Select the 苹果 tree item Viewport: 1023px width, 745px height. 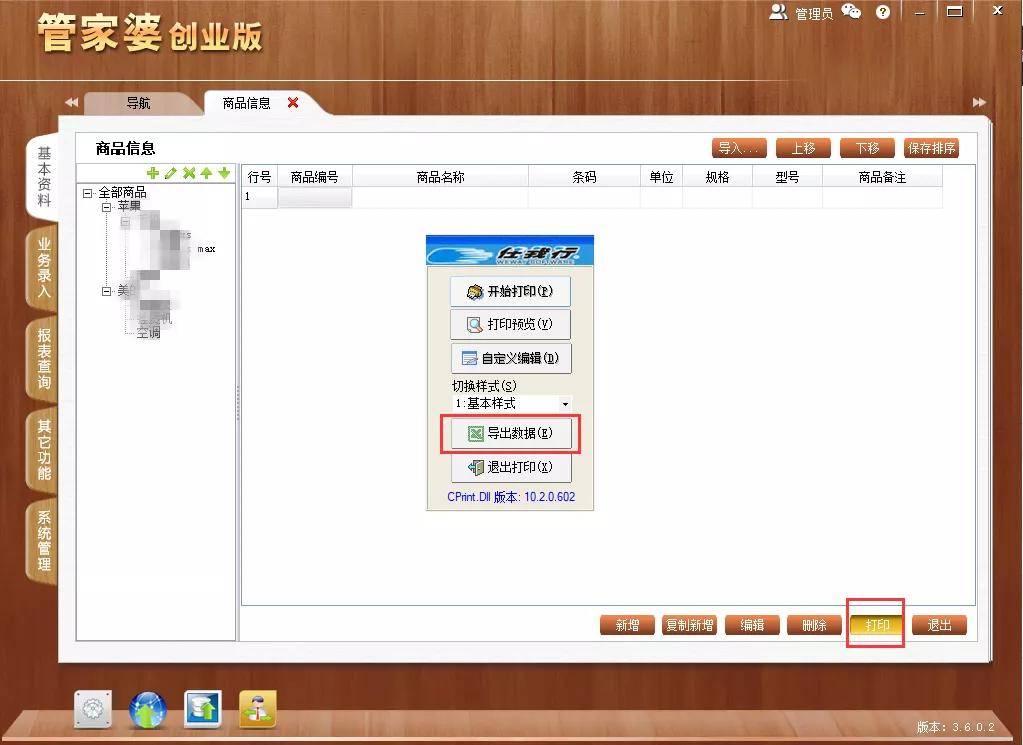tap(129, 207)
